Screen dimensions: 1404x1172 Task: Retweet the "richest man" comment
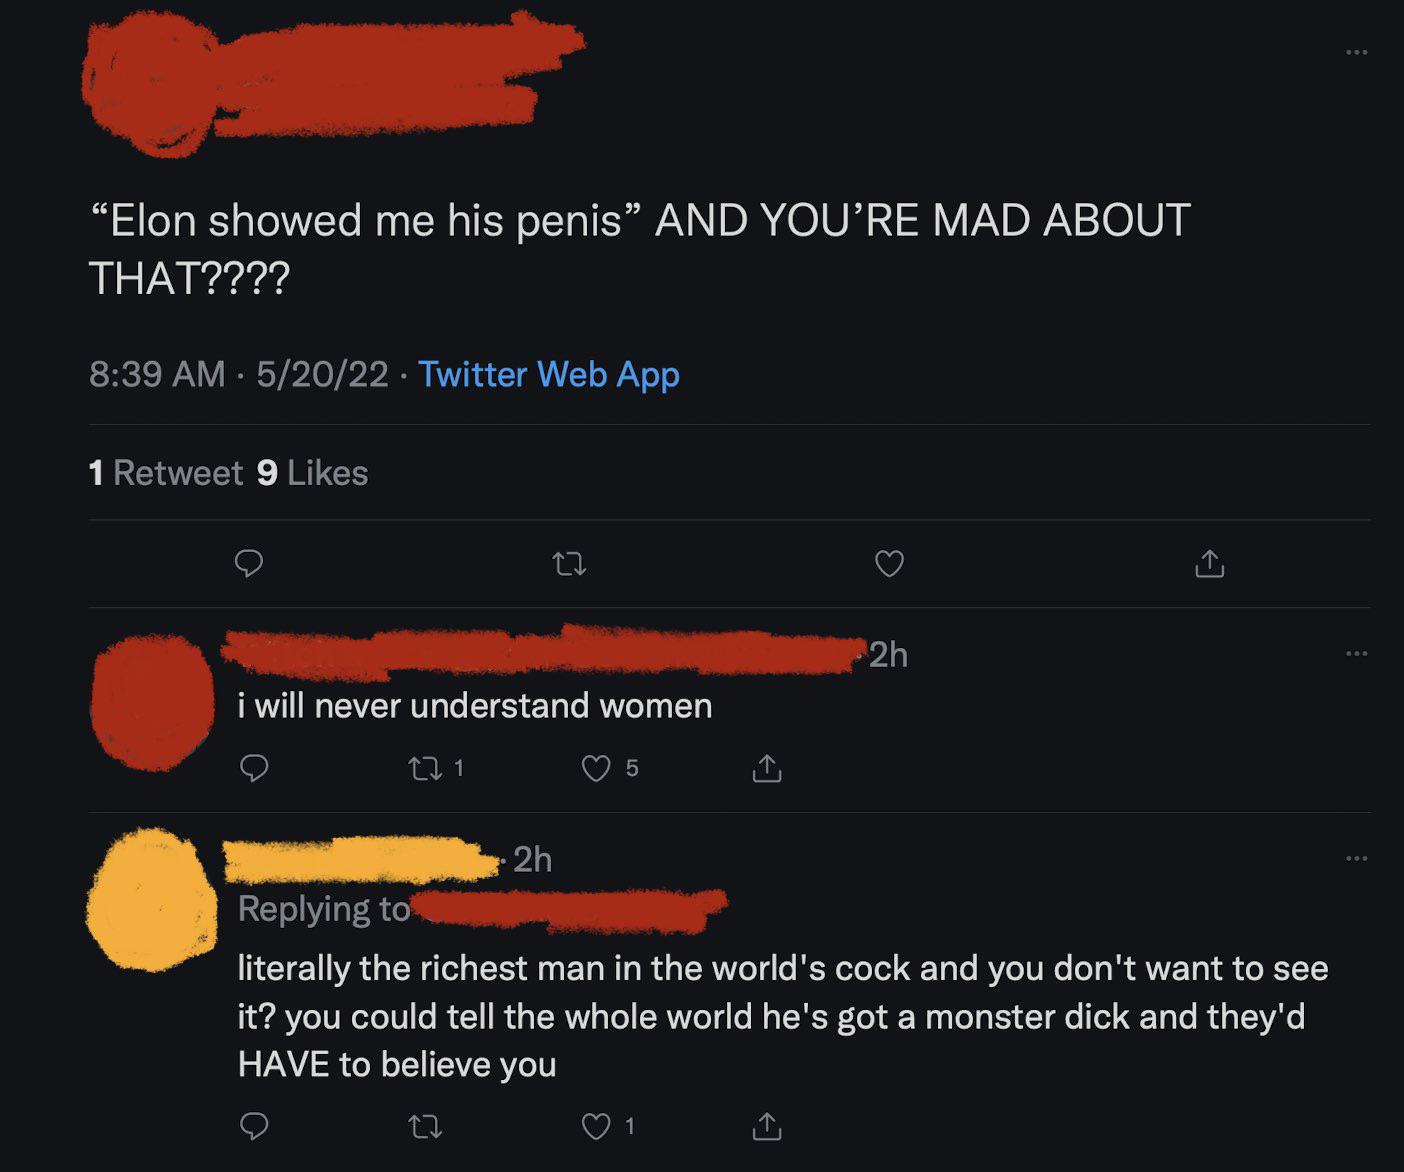[425, 1127]
